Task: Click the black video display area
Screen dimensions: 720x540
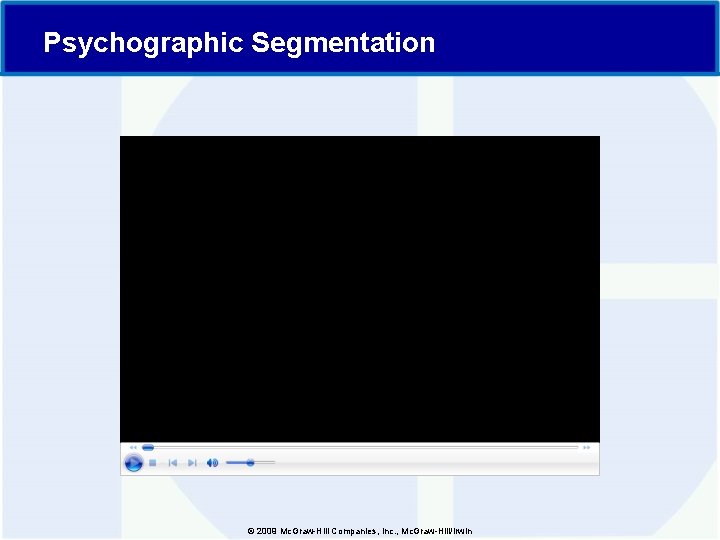Action: (360, 289)
